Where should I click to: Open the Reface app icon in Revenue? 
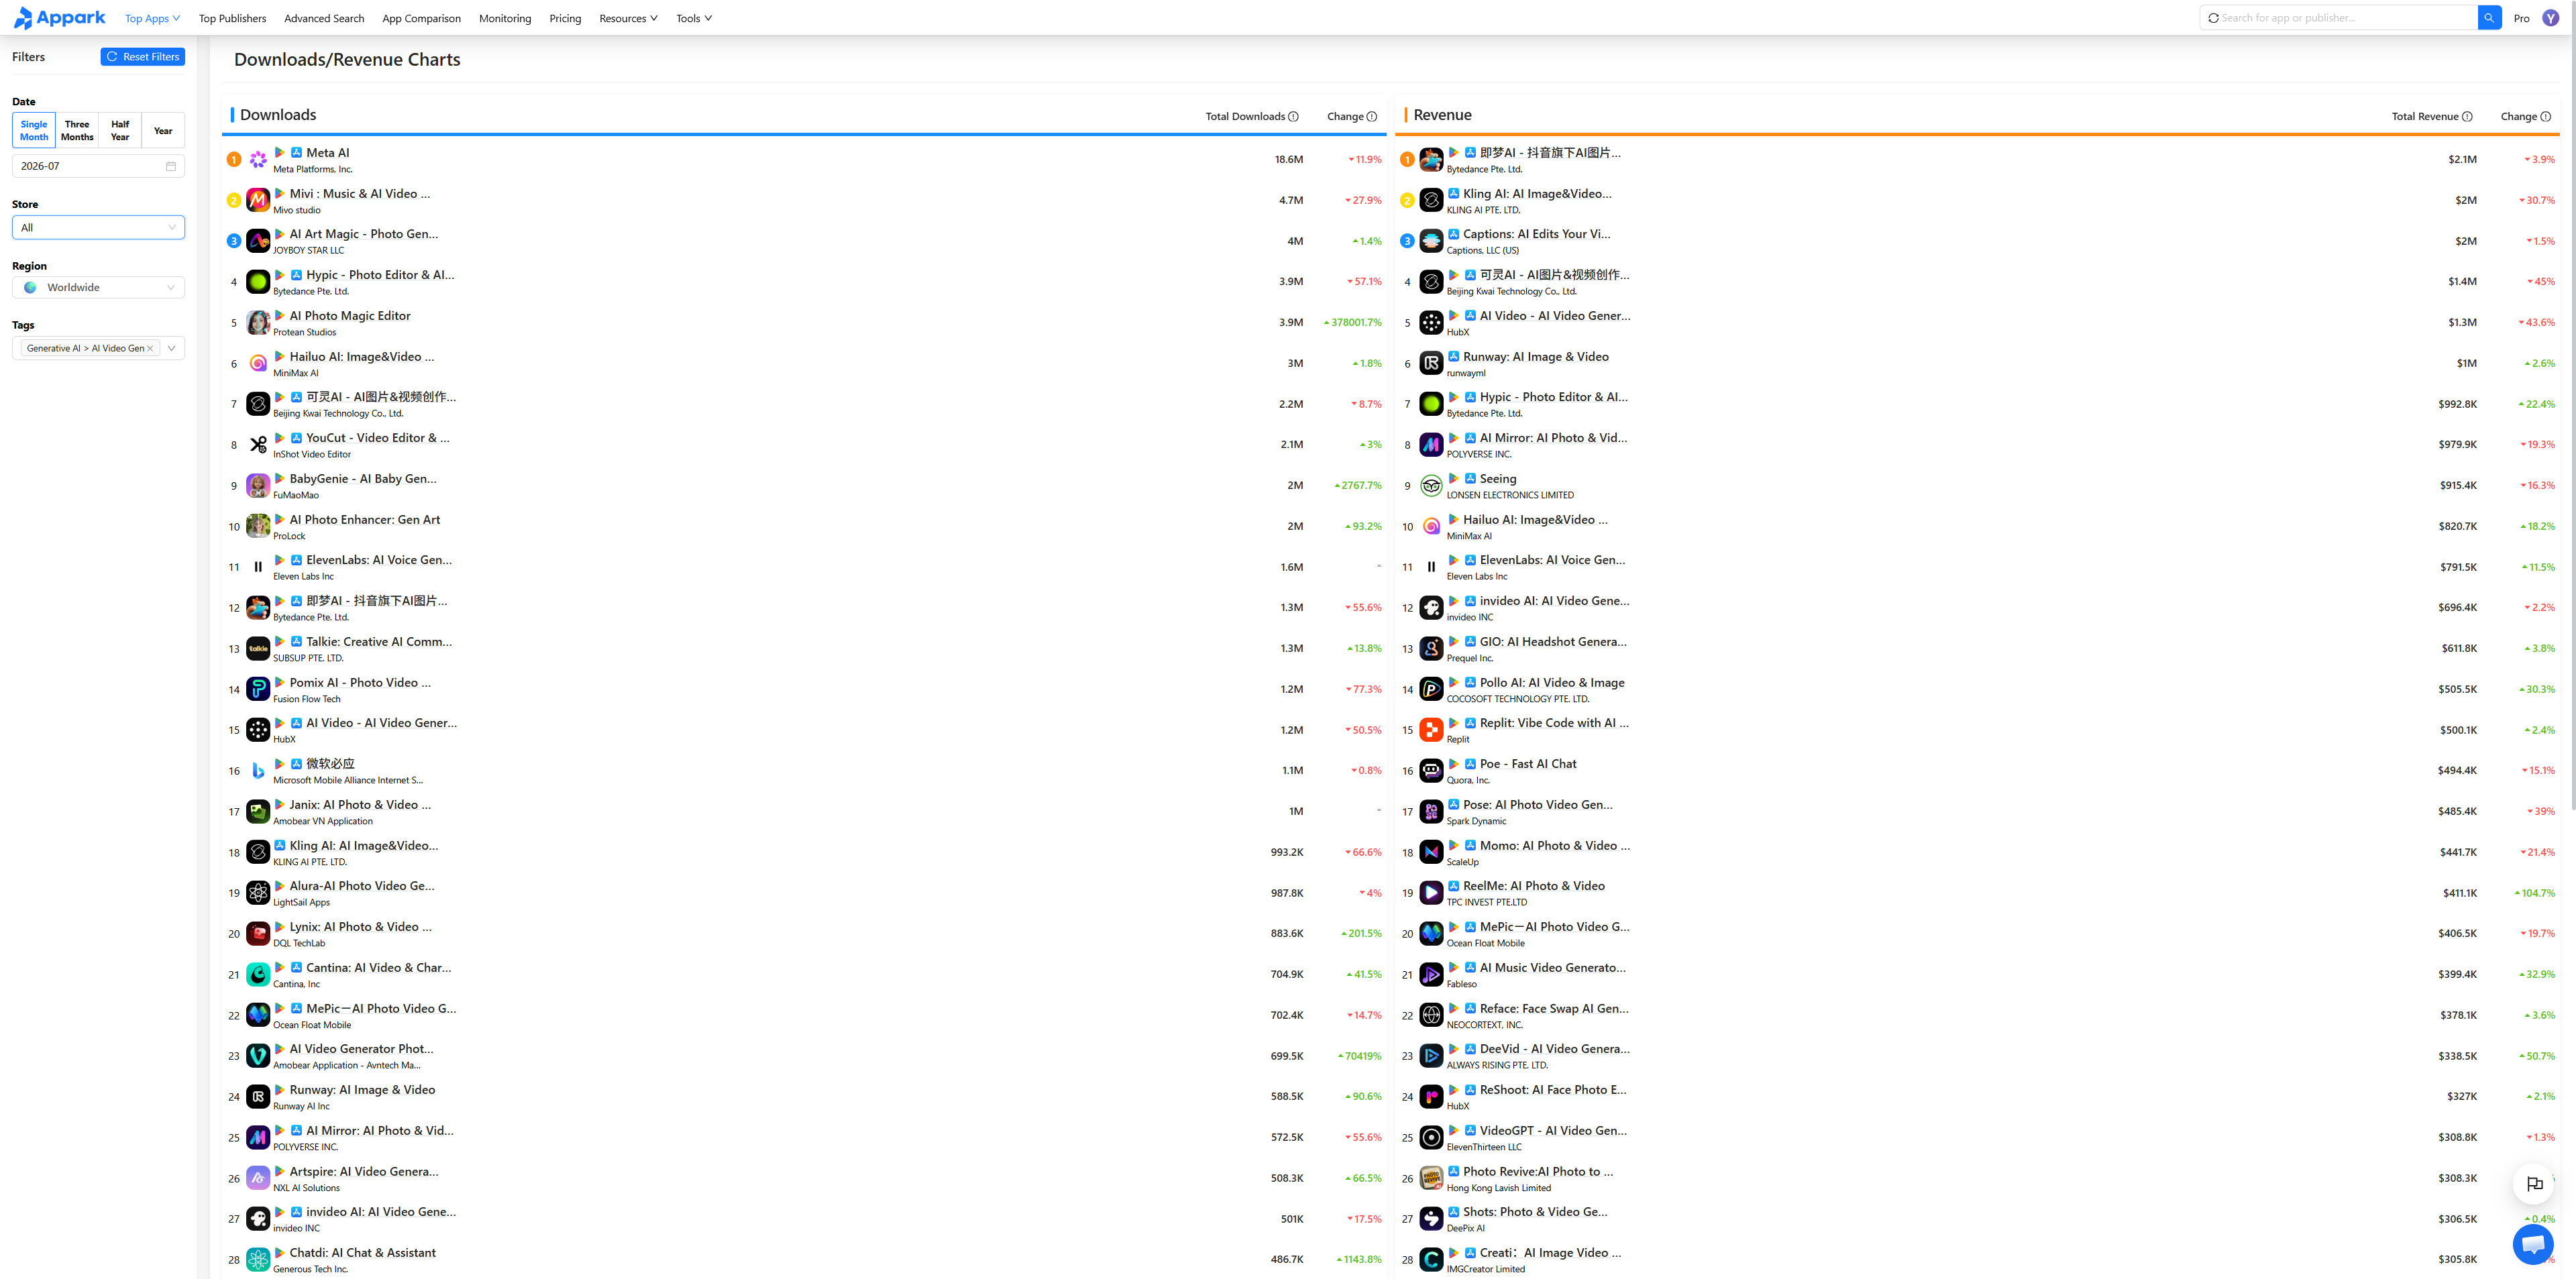(1431, 1015)
